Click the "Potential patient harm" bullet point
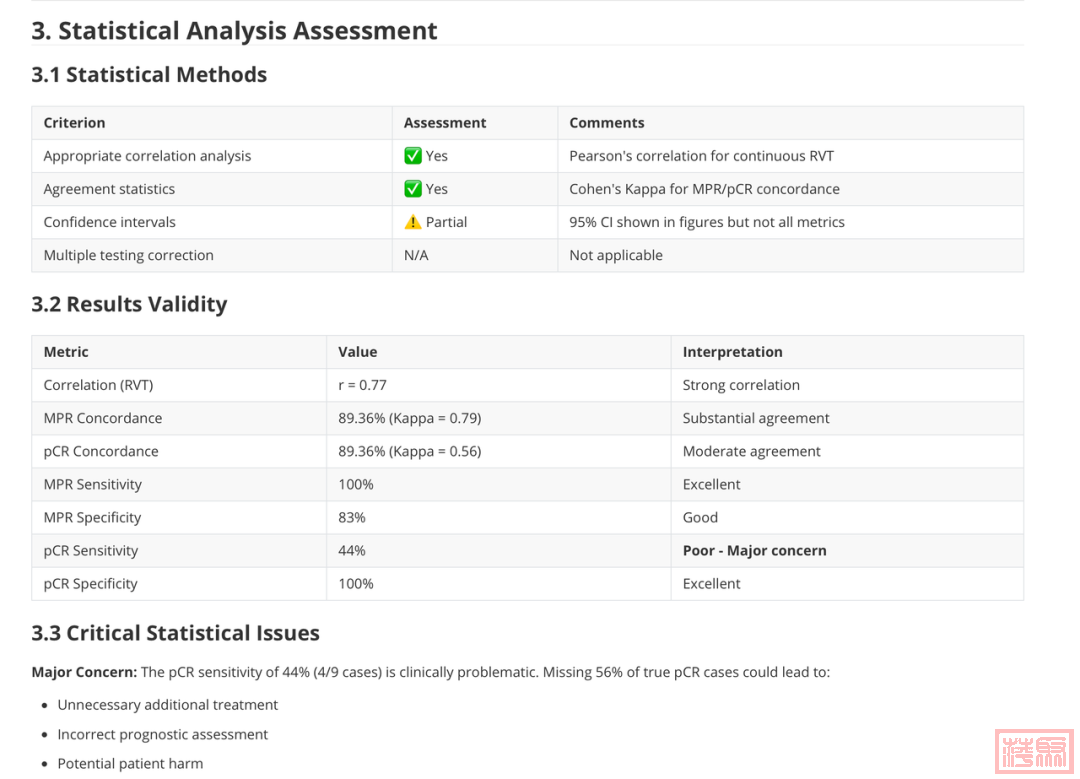Viewport: 1080px width, 779px height. [130, 764]
